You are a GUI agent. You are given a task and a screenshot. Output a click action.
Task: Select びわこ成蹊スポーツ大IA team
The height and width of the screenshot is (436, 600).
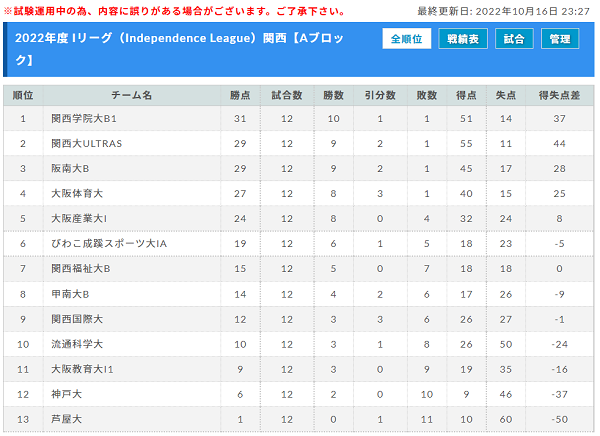(x=109, y=243)
